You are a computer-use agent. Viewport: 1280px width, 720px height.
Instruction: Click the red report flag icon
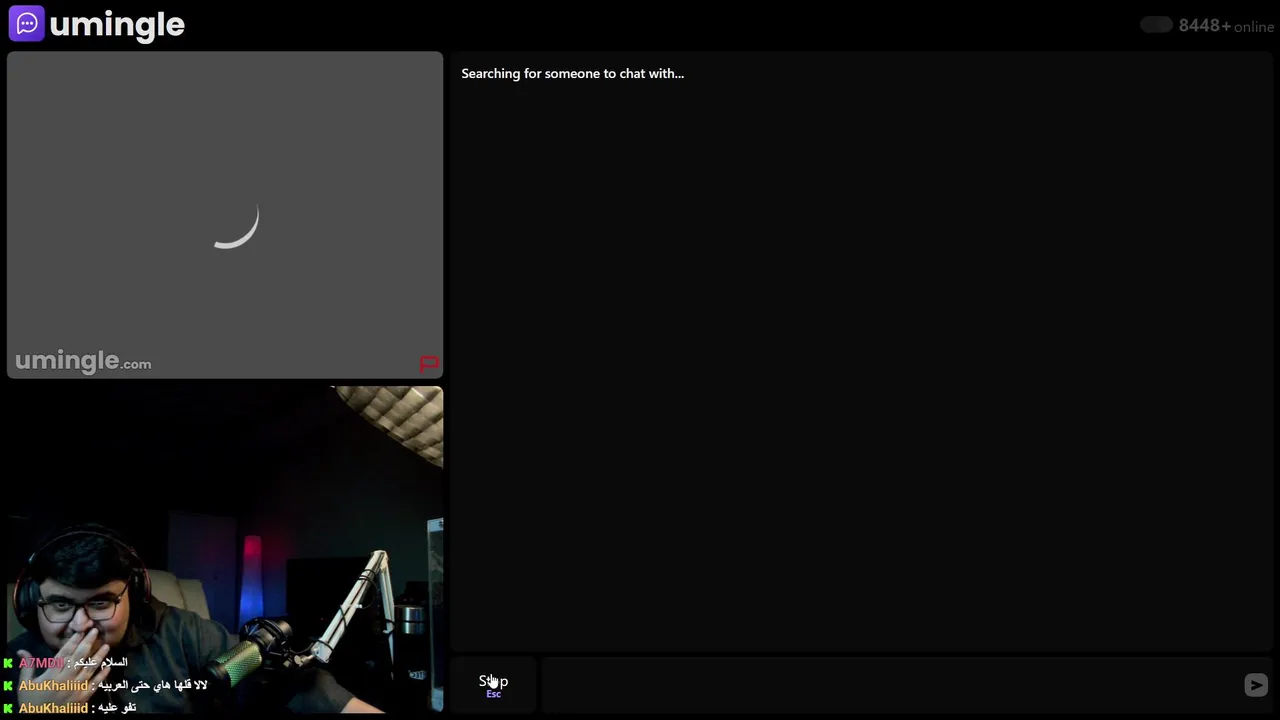coord(429,364)
